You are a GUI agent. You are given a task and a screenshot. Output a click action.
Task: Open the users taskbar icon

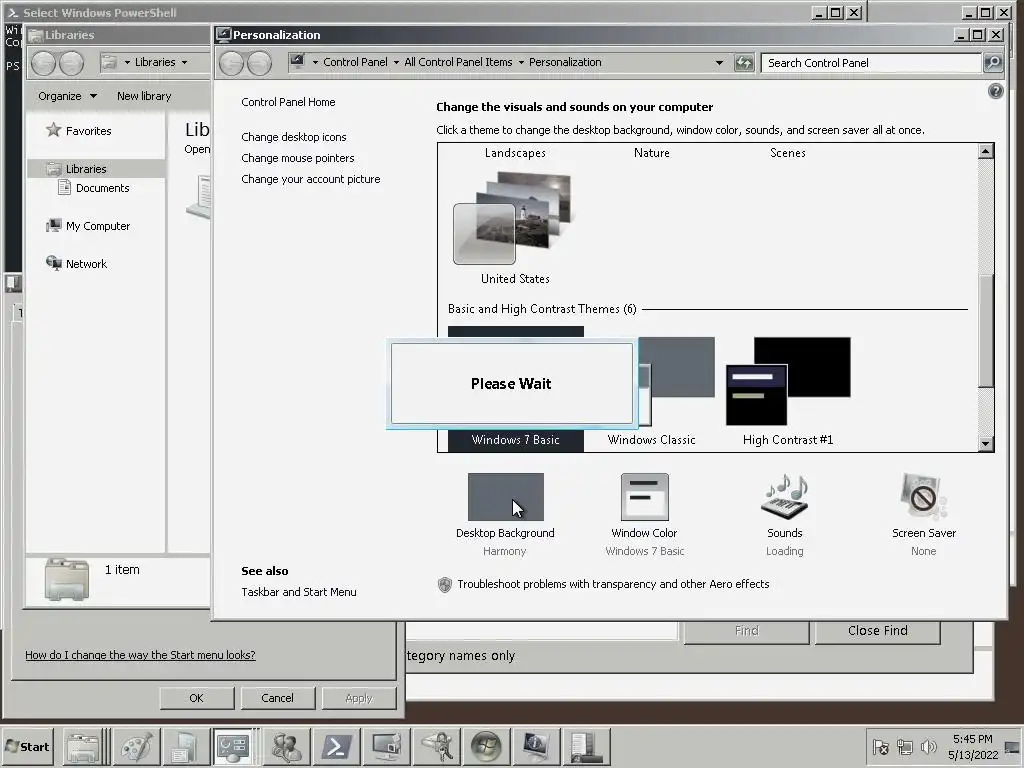coord(286,746)
